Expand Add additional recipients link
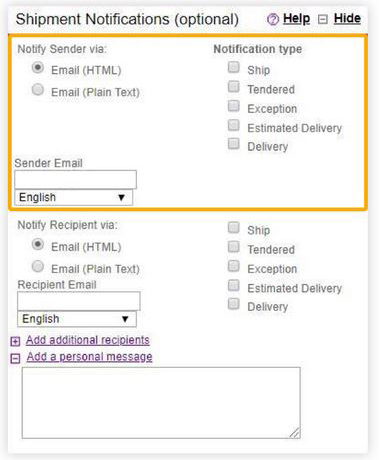Image resolution: width=380 pixels, height=460 pixels. (x=88, y=340)
